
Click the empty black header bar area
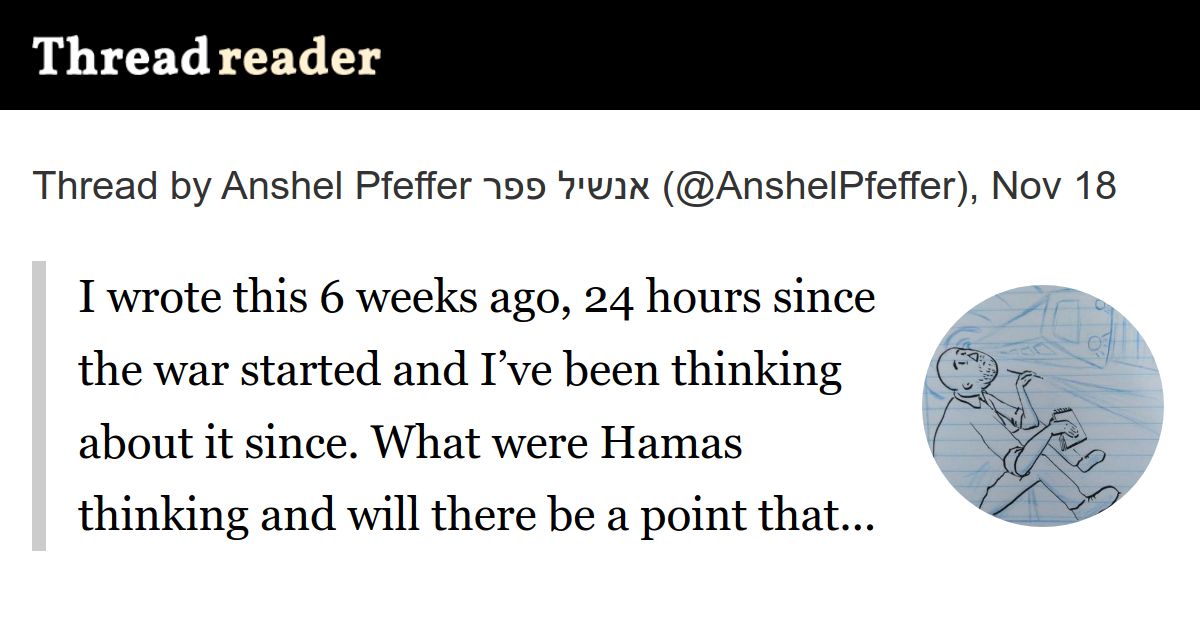click(790, 55)
